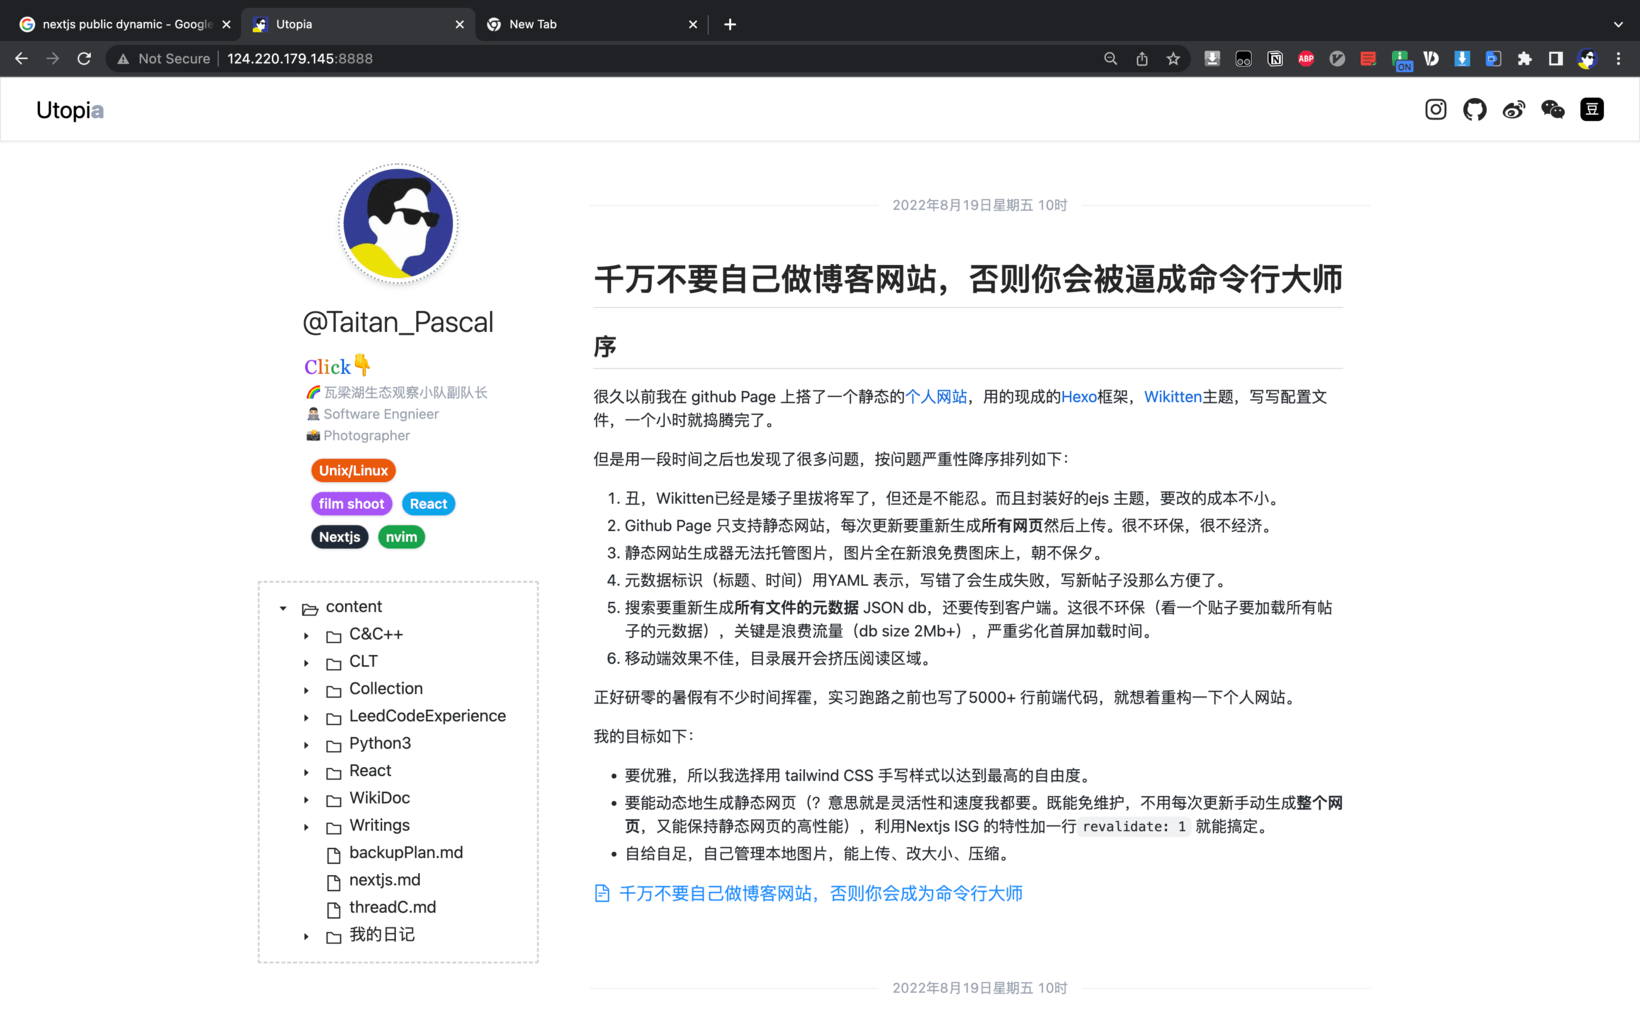Click the Click pointing-down text
Image resolution: width=1640 pixels, height=1025 pixels.
point(338,366)
